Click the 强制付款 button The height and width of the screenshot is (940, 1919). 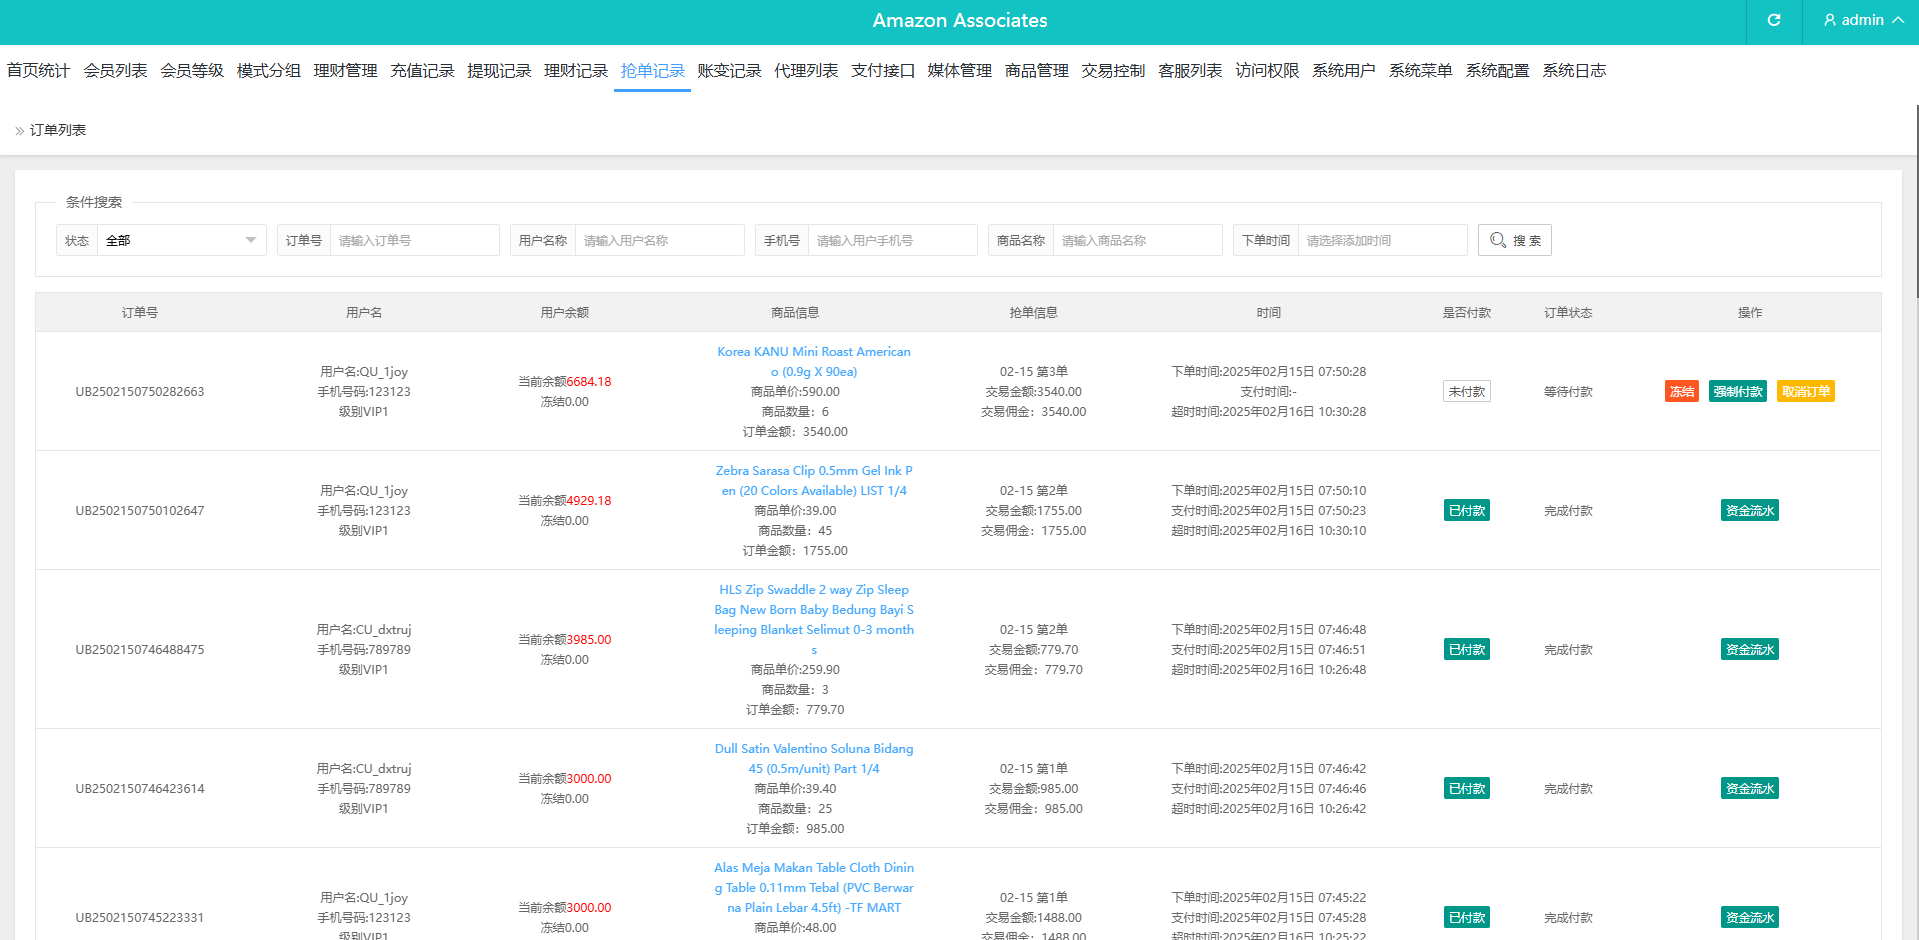coord(1737,392)
